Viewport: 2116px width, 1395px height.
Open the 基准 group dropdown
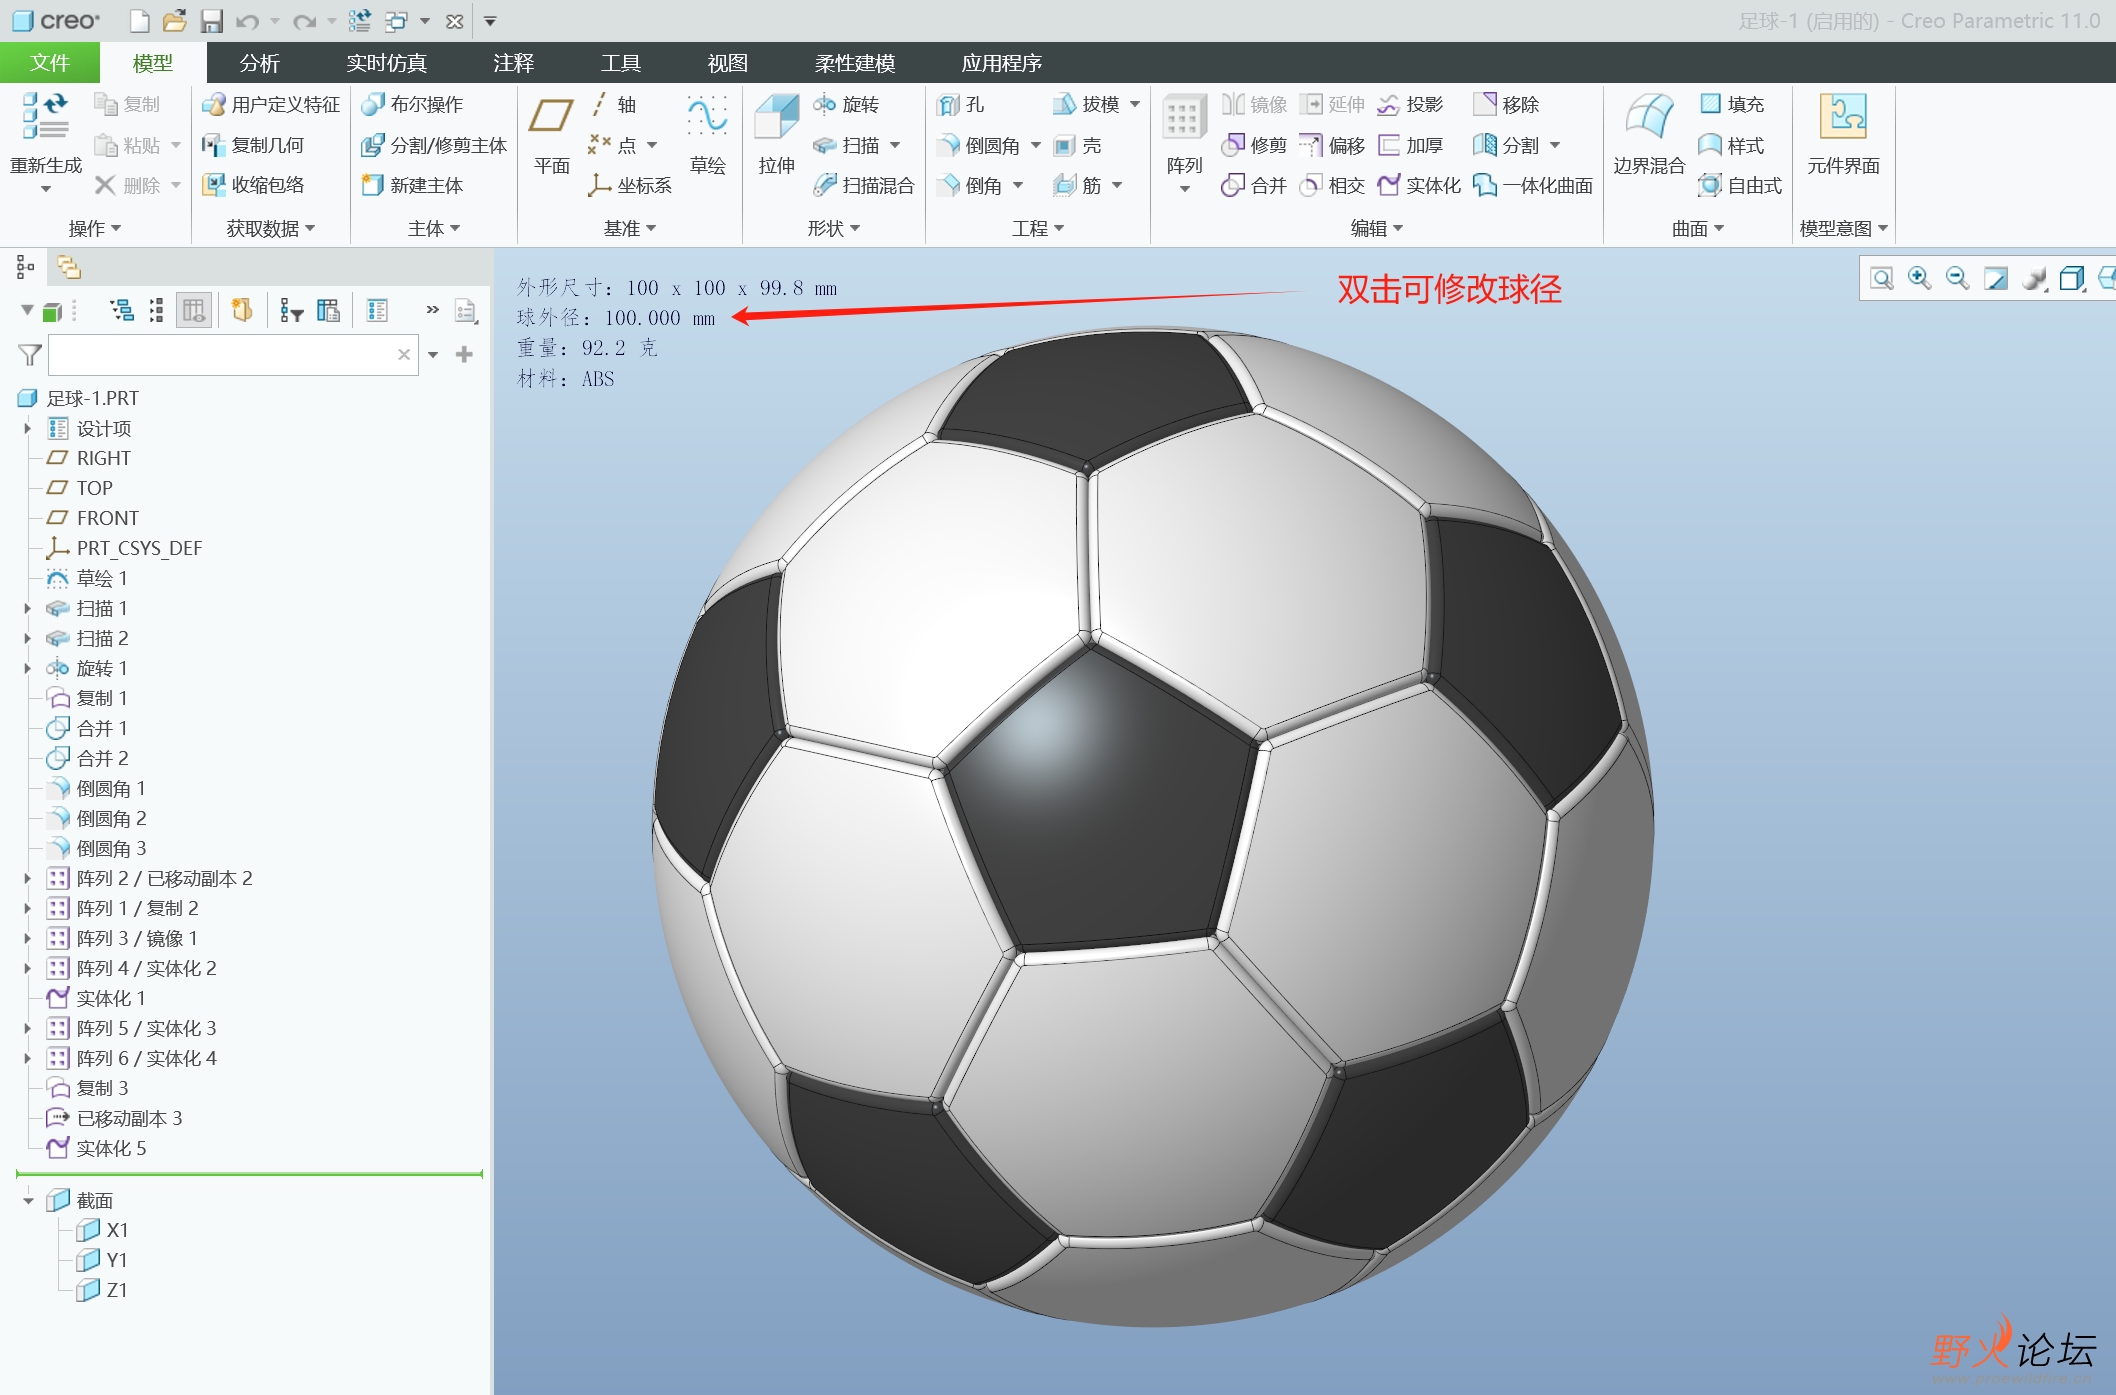(630, 229)
